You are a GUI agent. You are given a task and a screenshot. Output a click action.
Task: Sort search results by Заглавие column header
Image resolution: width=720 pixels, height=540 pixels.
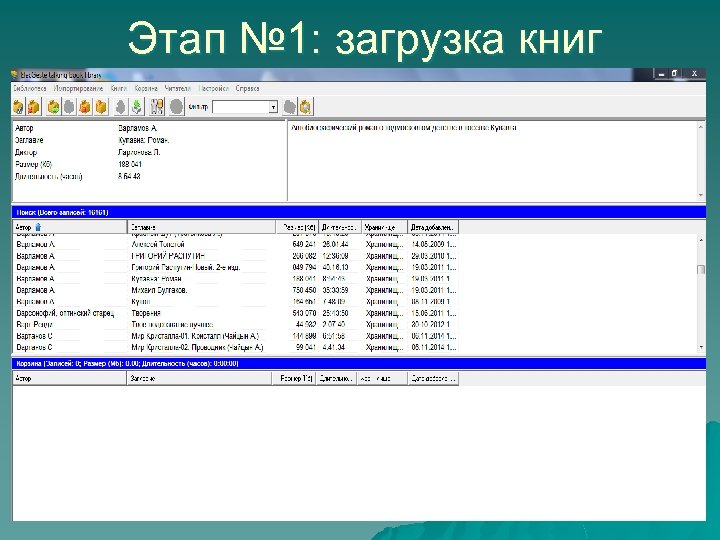(202, 227)
